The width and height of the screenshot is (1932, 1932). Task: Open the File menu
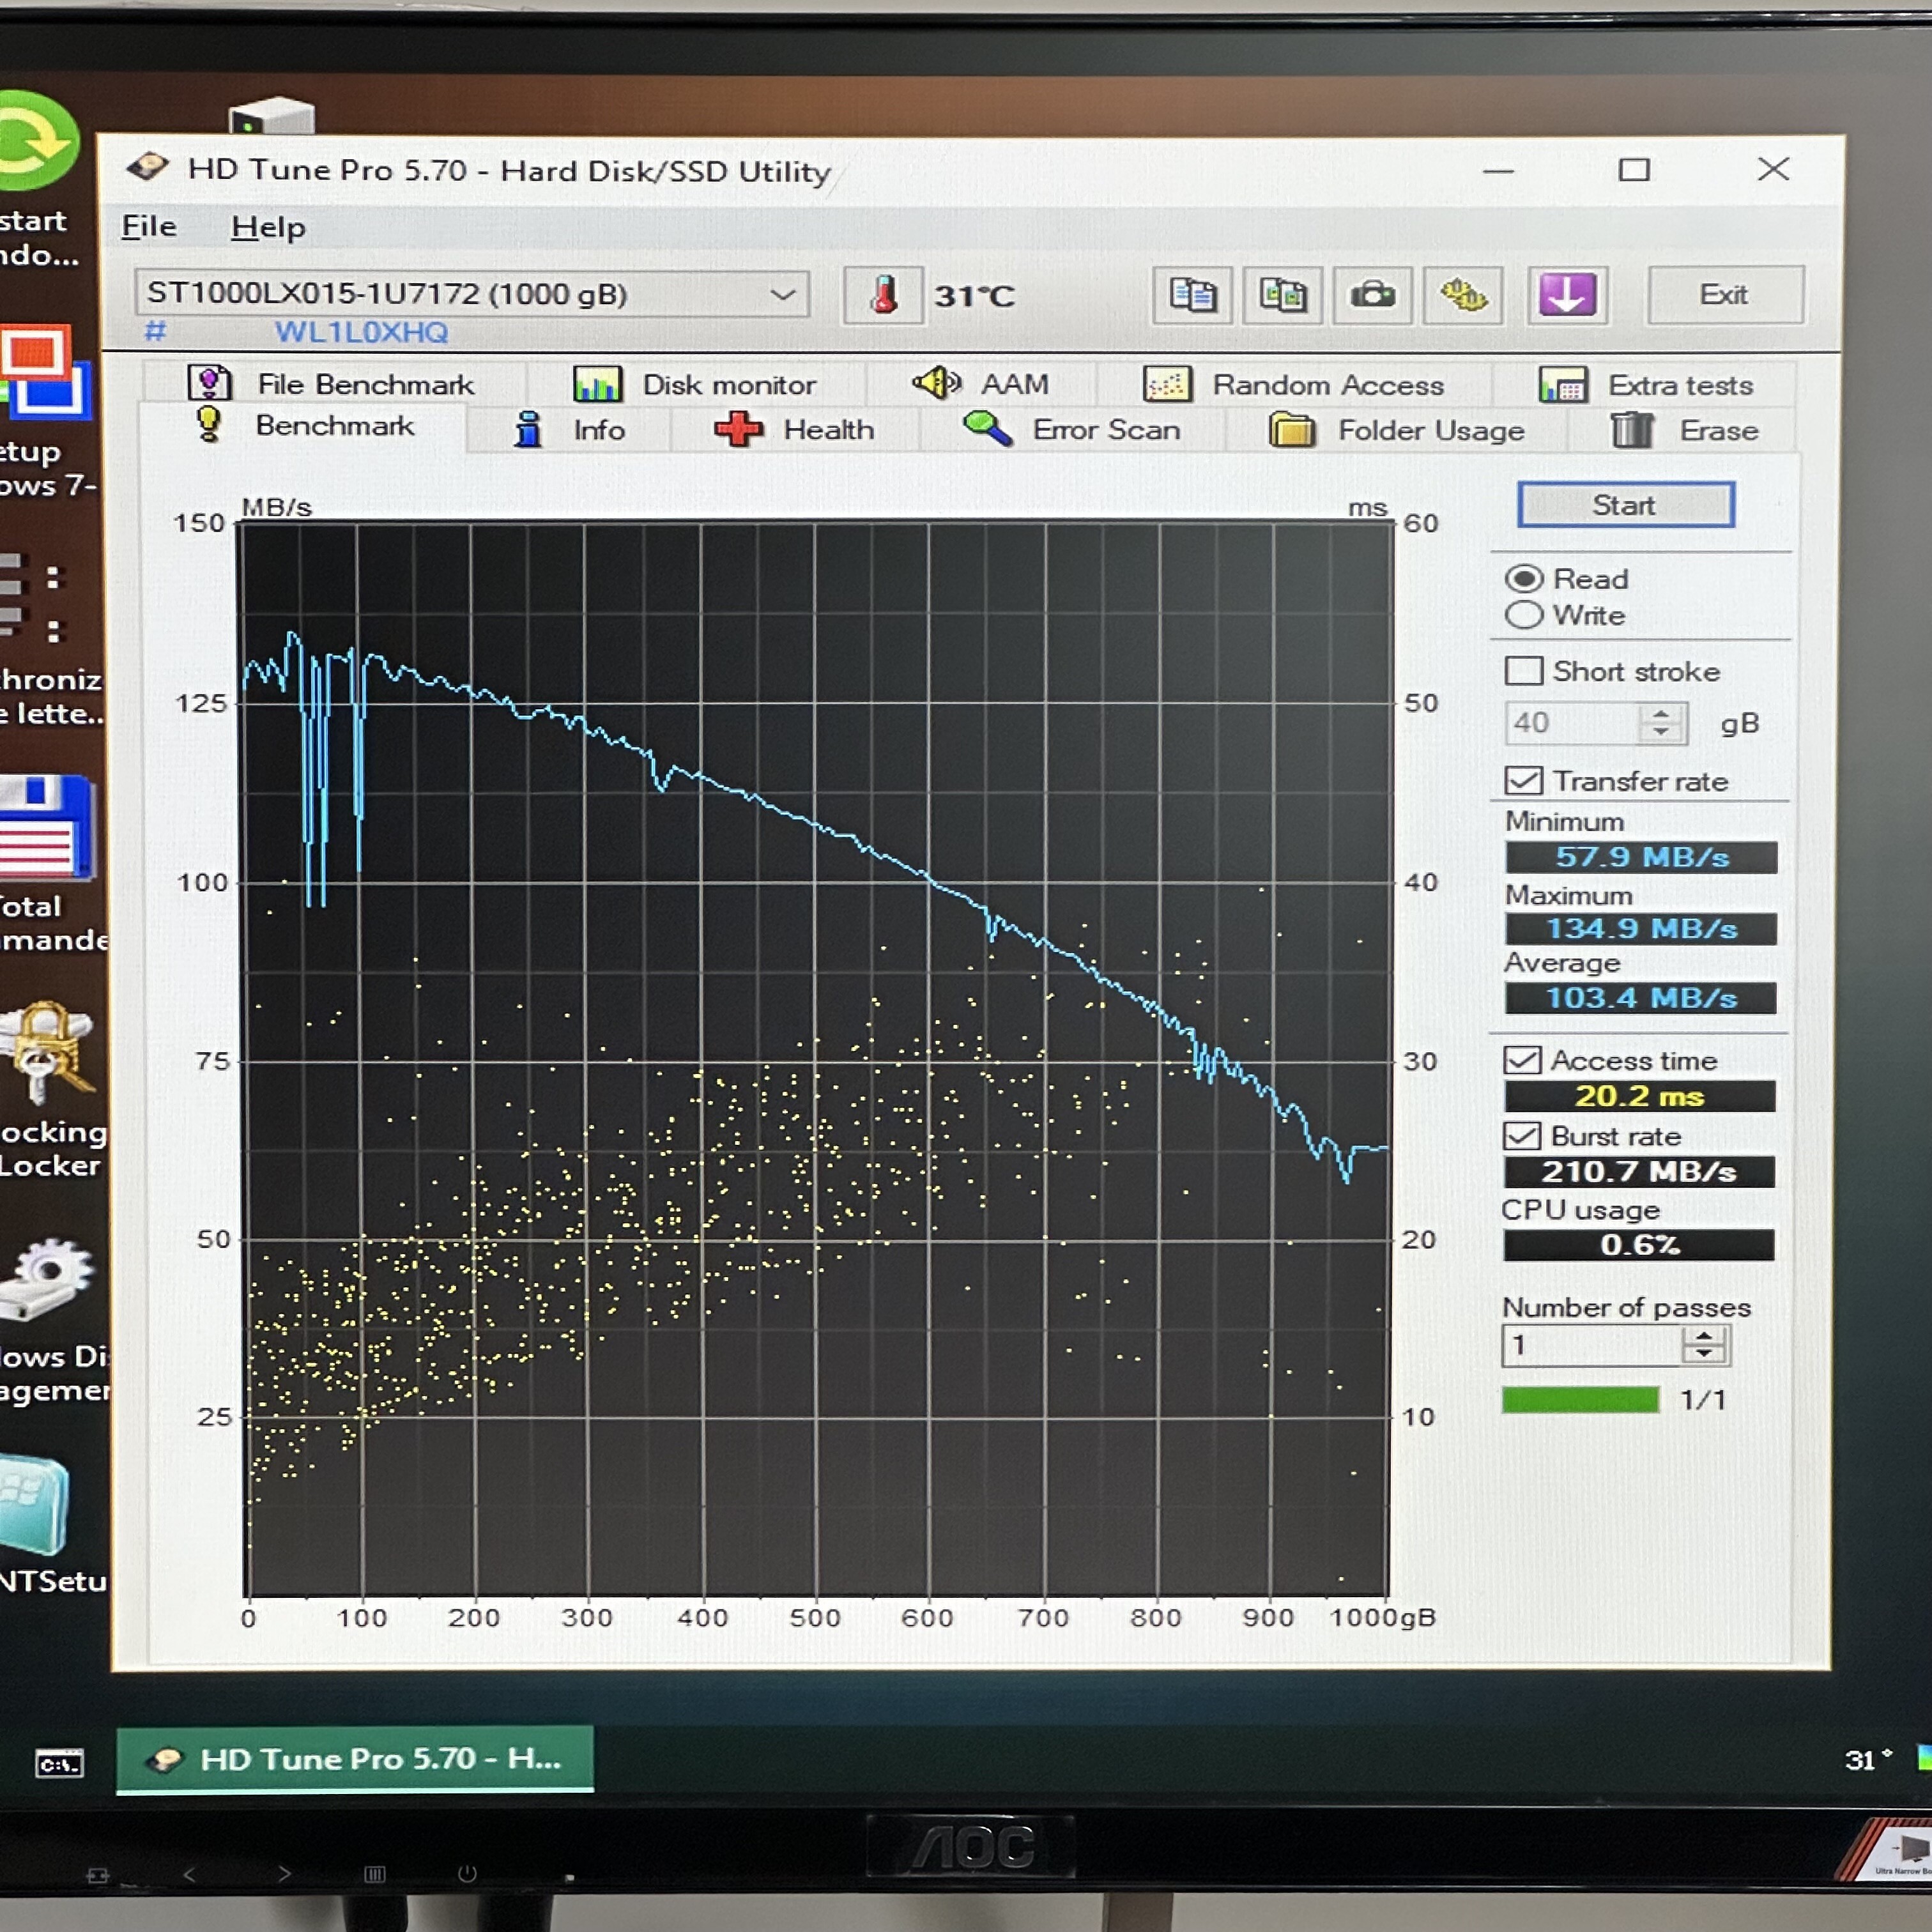(149, 227)
